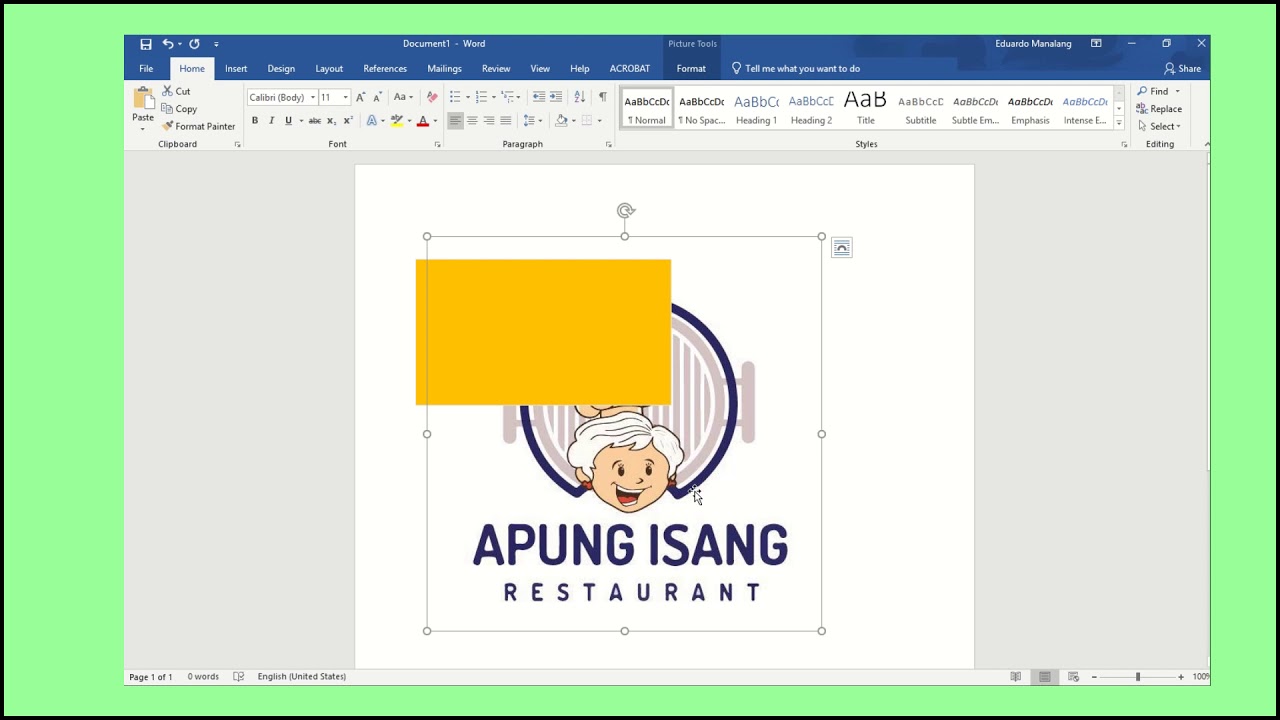Expand the Bullets list dropdown arrow
Image resolution: width=1280 pixels, height=720 pixels.
click(x=468, y=97)
